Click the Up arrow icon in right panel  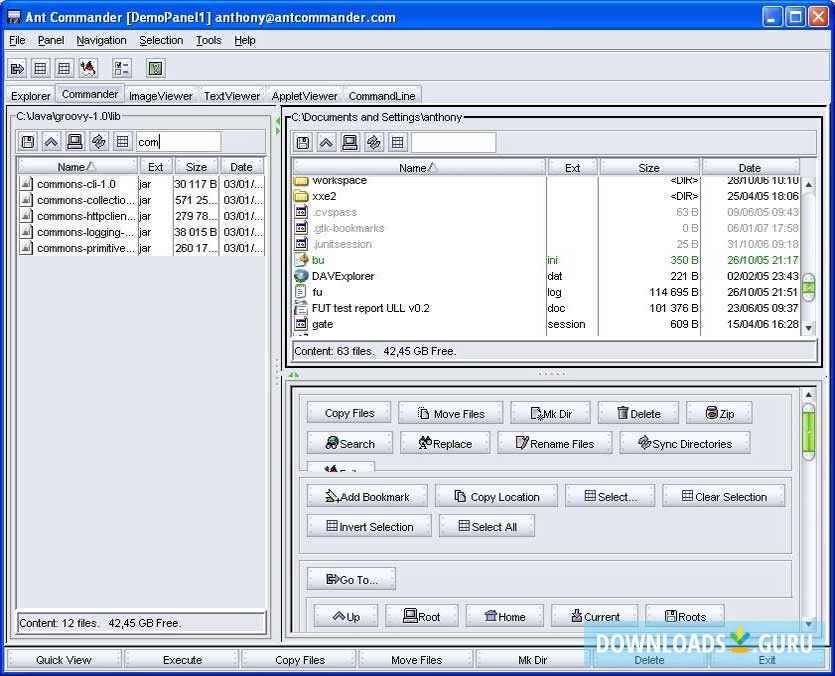pyautogui.click(x=326, y=142)
